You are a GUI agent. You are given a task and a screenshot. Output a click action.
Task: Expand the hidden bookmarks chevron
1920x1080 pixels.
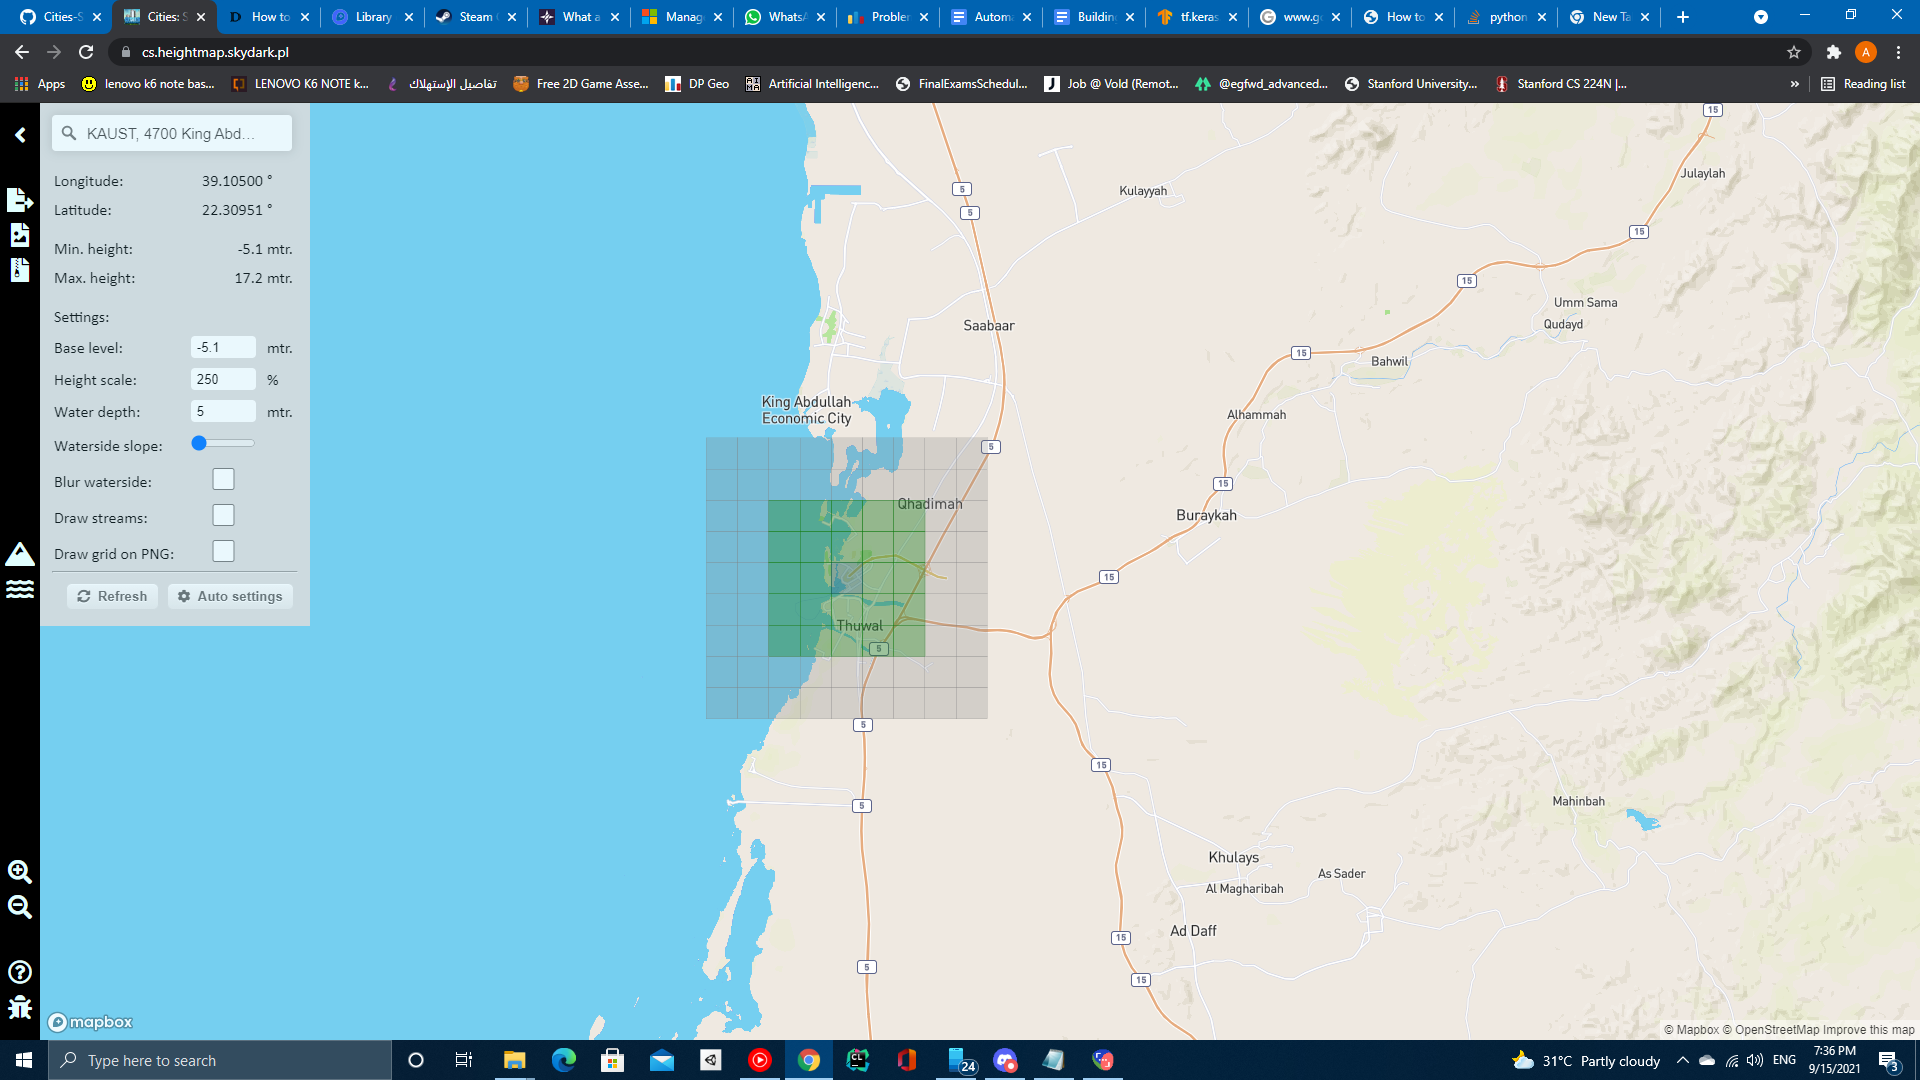point(1794,84)
